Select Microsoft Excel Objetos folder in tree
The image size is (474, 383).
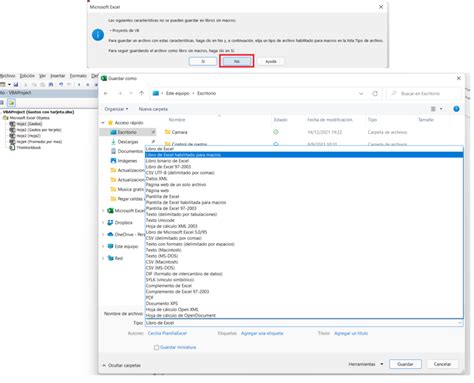29,118
